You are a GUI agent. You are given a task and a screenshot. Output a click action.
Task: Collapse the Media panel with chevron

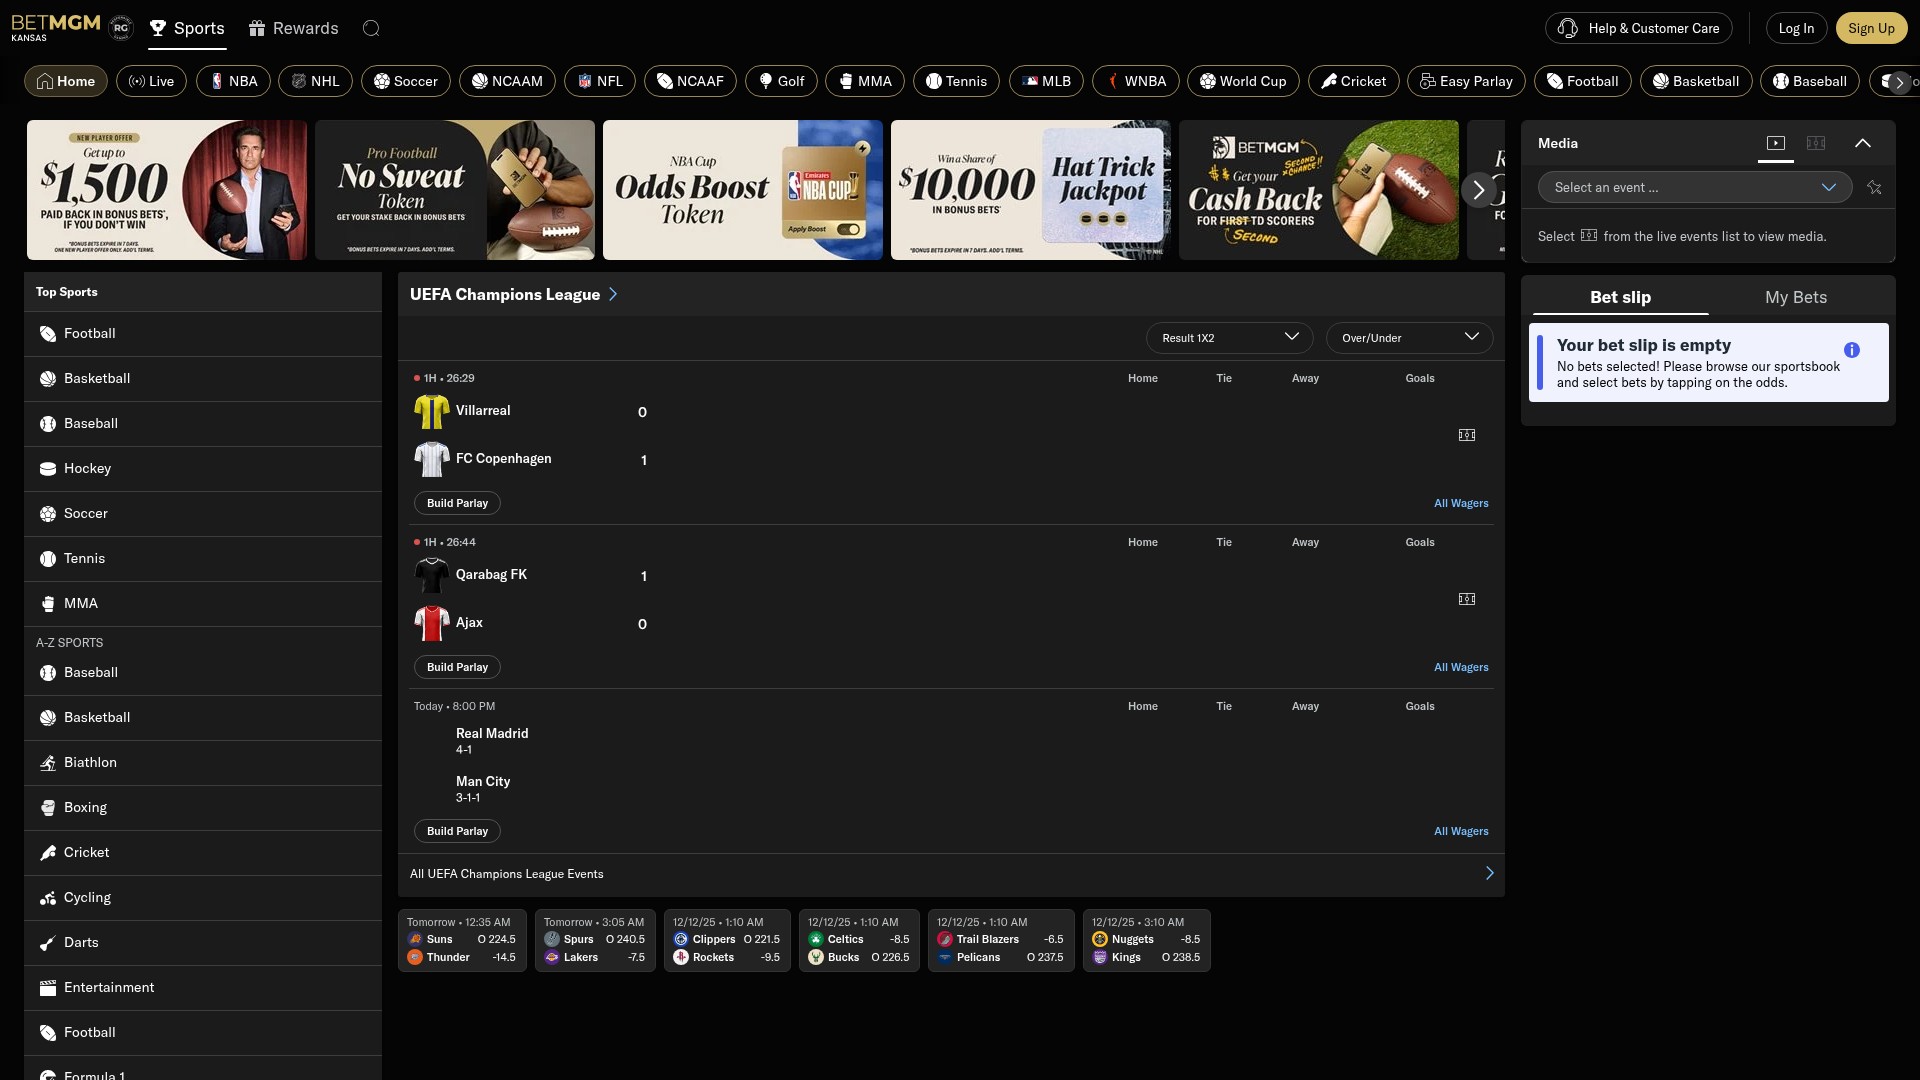pos(1863,143)
